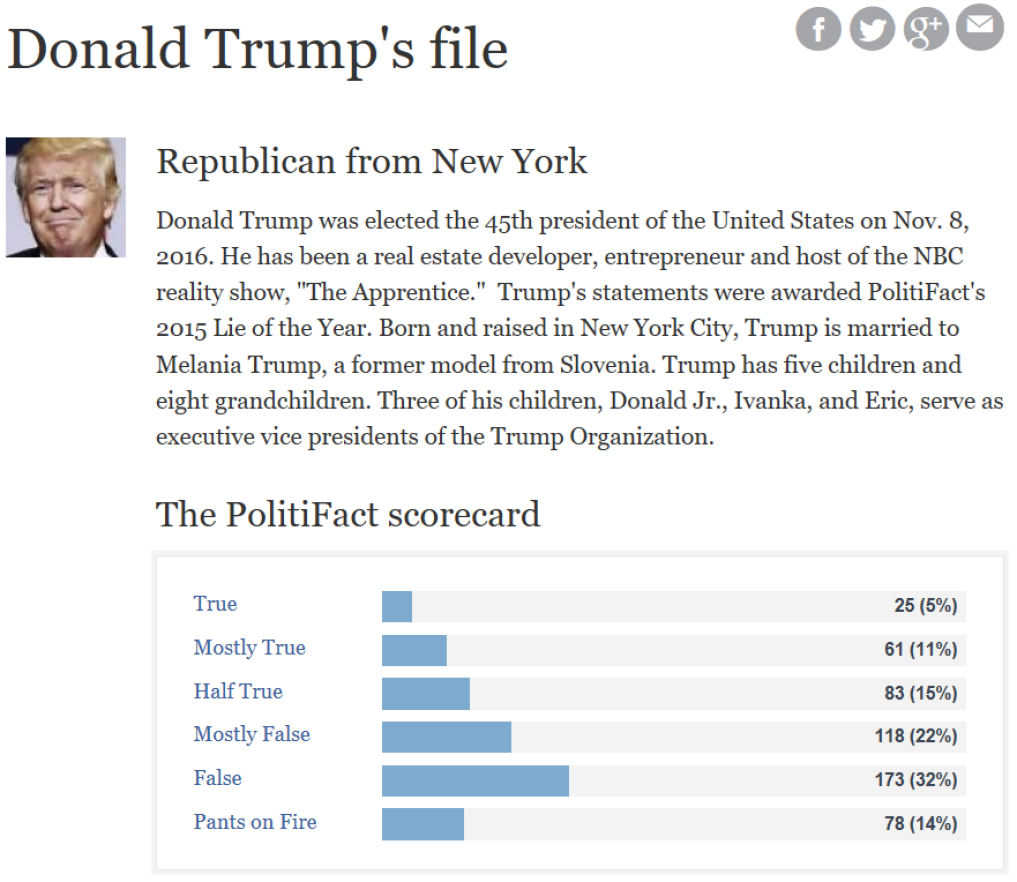Screen dimensions: 1017x882
Task: Click the Mostly True blue bar
Action: [414, 650]
